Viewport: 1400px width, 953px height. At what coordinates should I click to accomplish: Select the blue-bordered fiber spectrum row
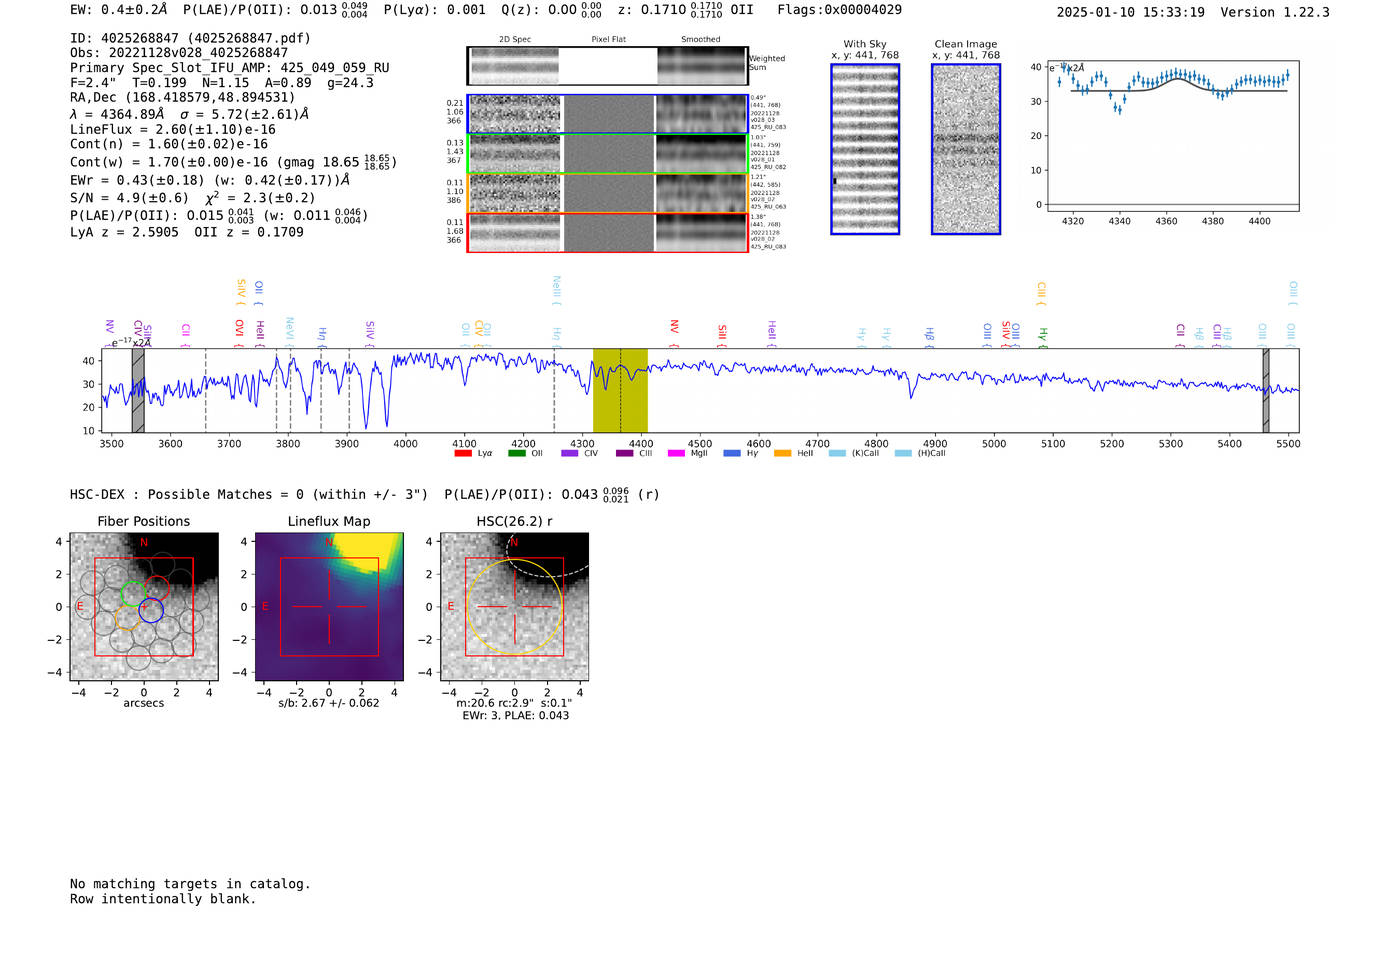point(607,115)
